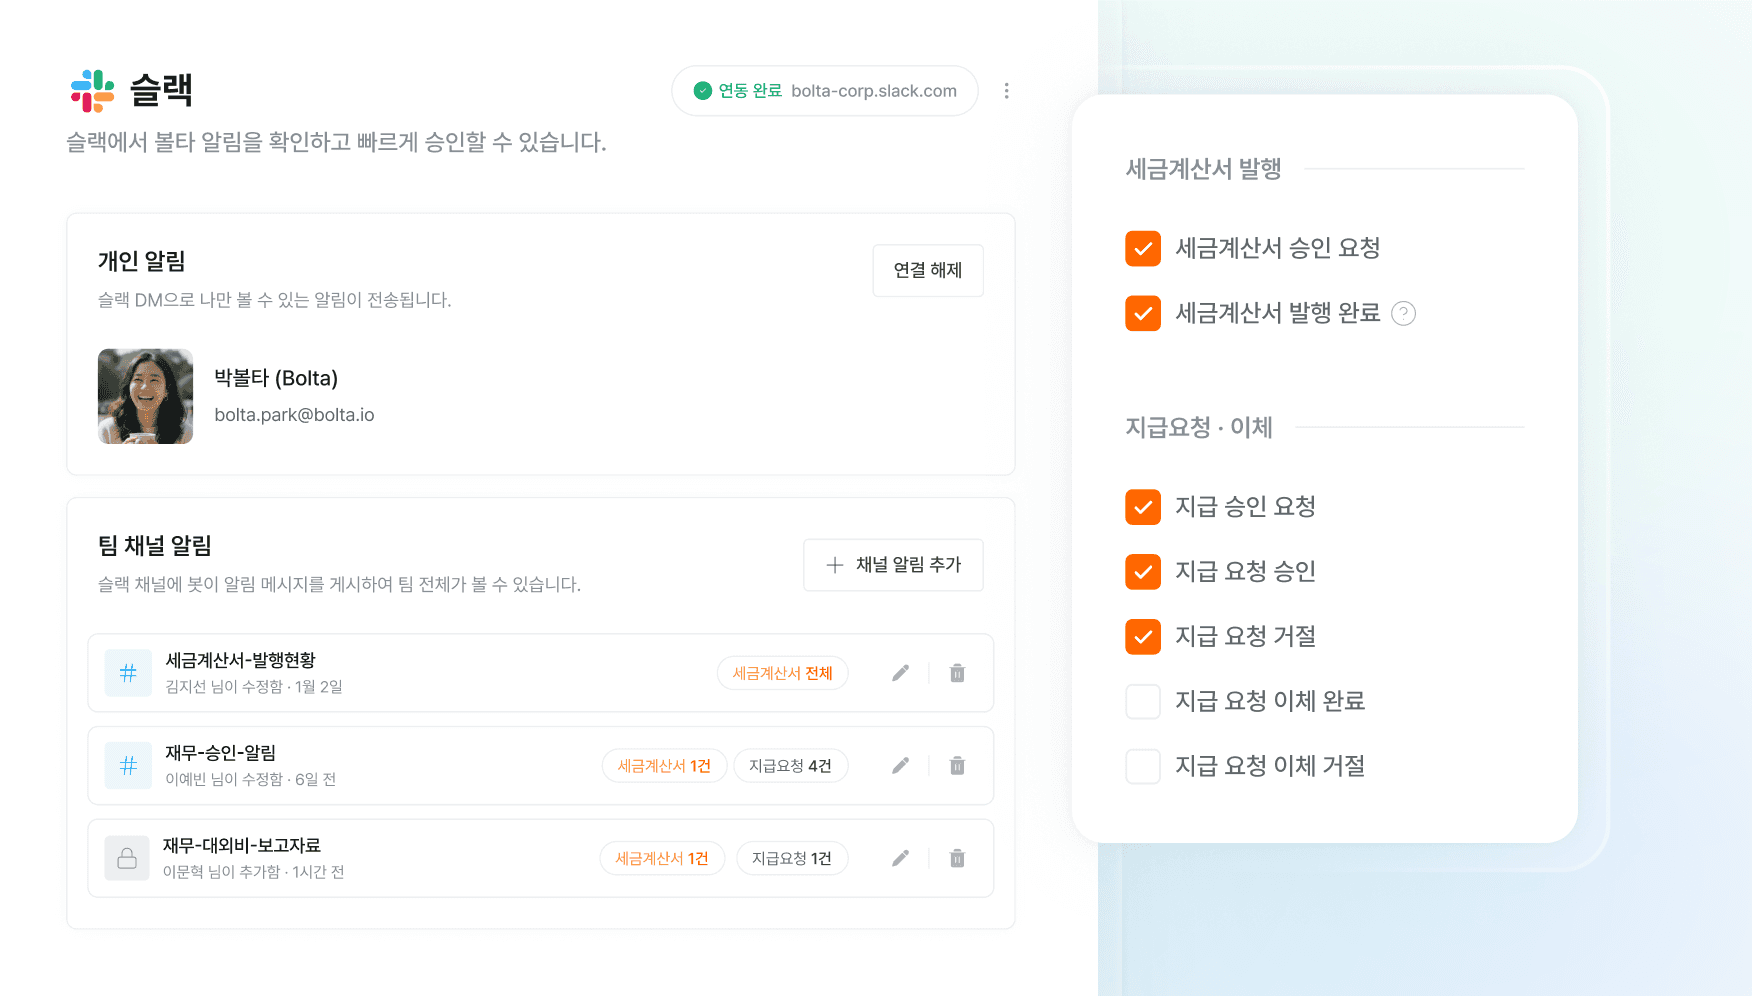This screenshot has height=996, width=1752.
Task: Click 지급요청 4건 tag
Action: (791, 766)
